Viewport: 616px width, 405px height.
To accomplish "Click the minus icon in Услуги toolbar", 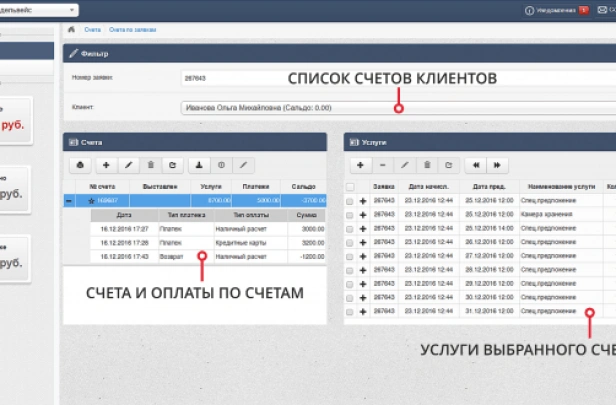I will [x=382, y=164].
